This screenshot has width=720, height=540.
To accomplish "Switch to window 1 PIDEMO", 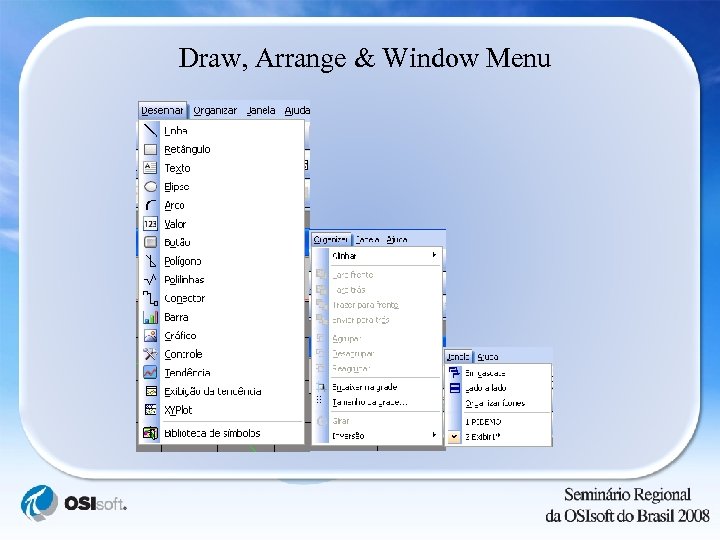I will (x=499, y=422).
